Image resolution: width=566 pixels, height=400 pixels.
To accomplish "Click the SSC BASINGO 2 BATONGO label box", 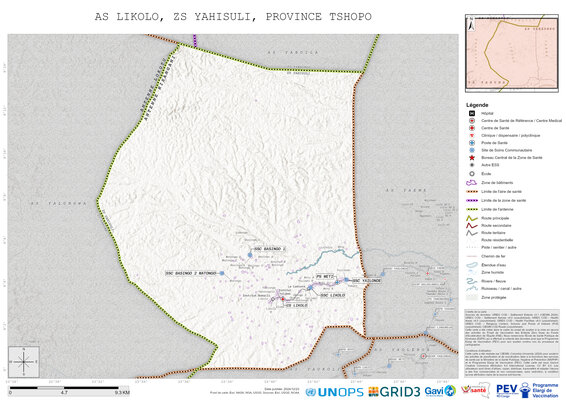I will tap(191, 273).
